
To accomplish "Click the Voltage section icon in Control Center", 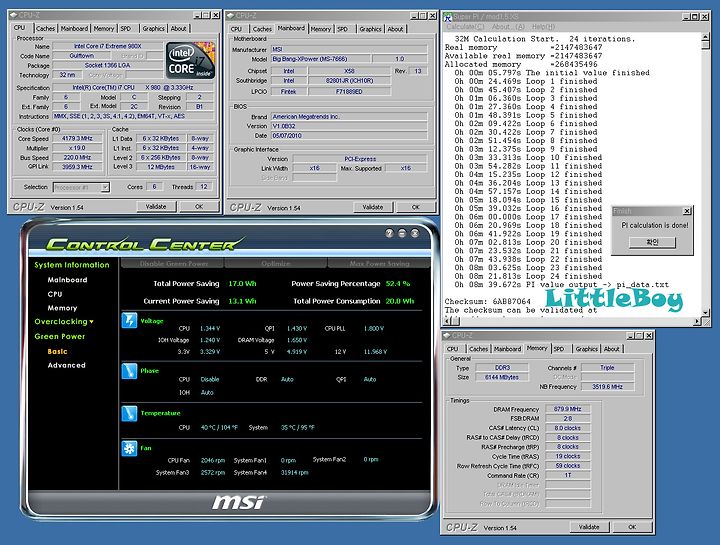I will click(x=129, y=320).
